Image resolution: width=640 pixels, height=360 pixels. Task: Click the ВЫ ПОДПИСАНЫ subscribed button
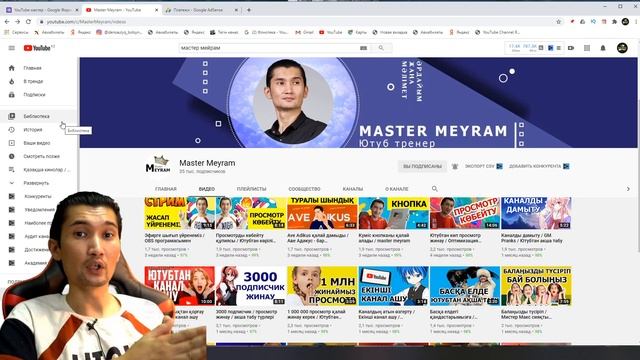point(422,167)
